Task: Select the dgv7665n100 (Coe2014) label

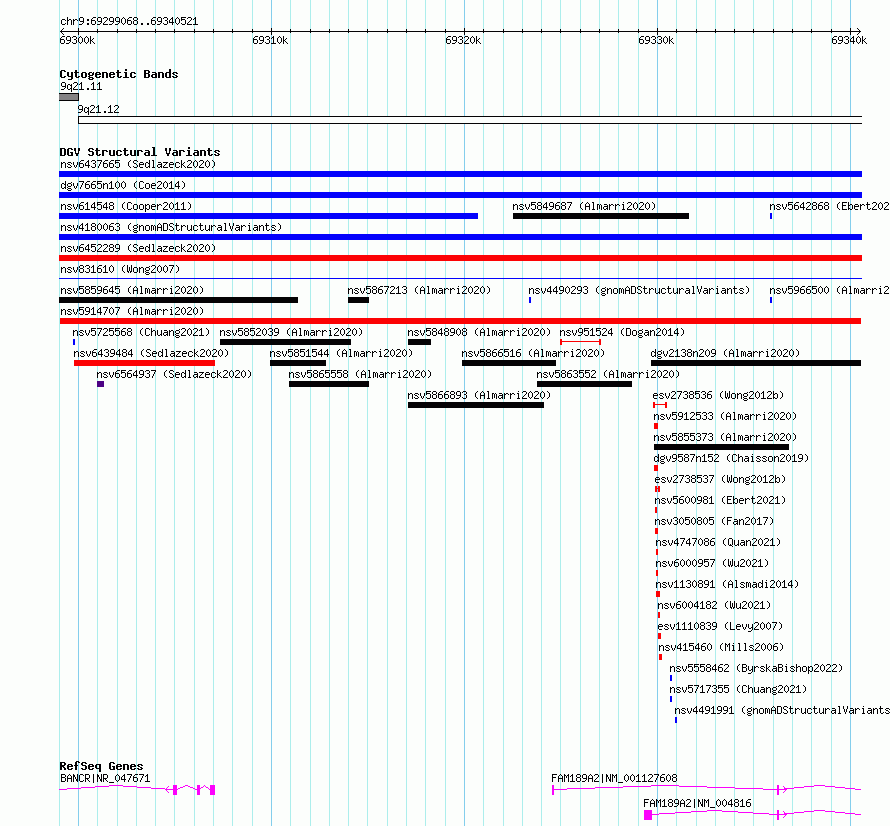Action: point(123,185)
